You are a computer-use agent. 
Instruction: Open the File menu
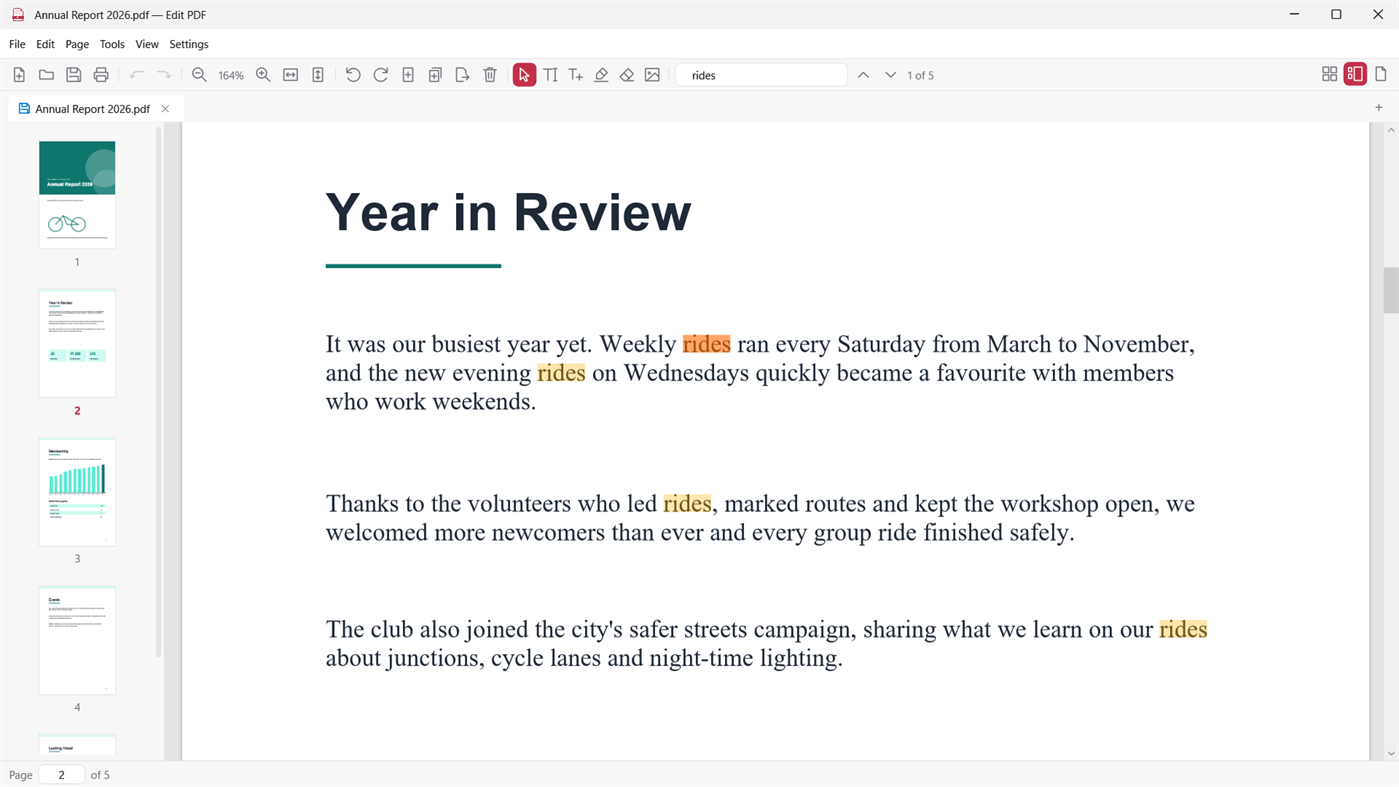click(x=17, y=44)
